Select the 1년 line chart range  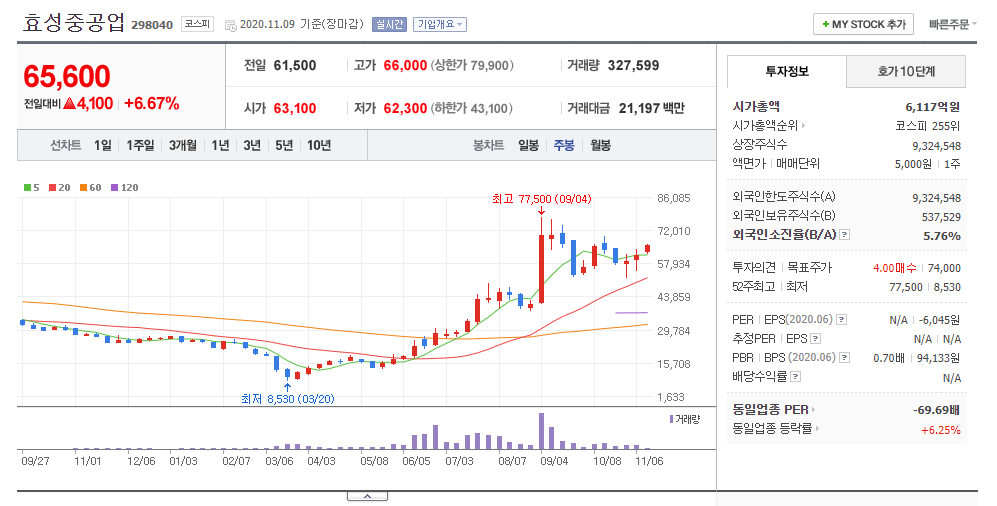click(220, 146)
